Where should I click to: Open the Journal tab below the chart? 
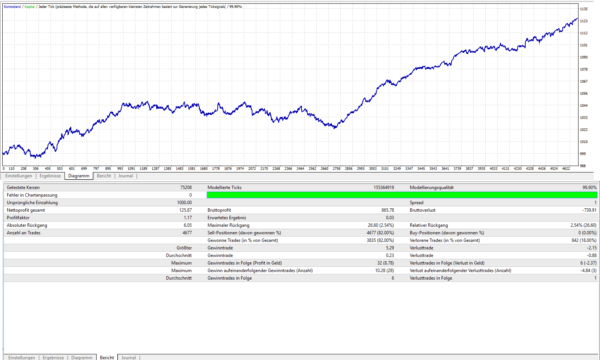pyautogui.click(x=126, y=176)
